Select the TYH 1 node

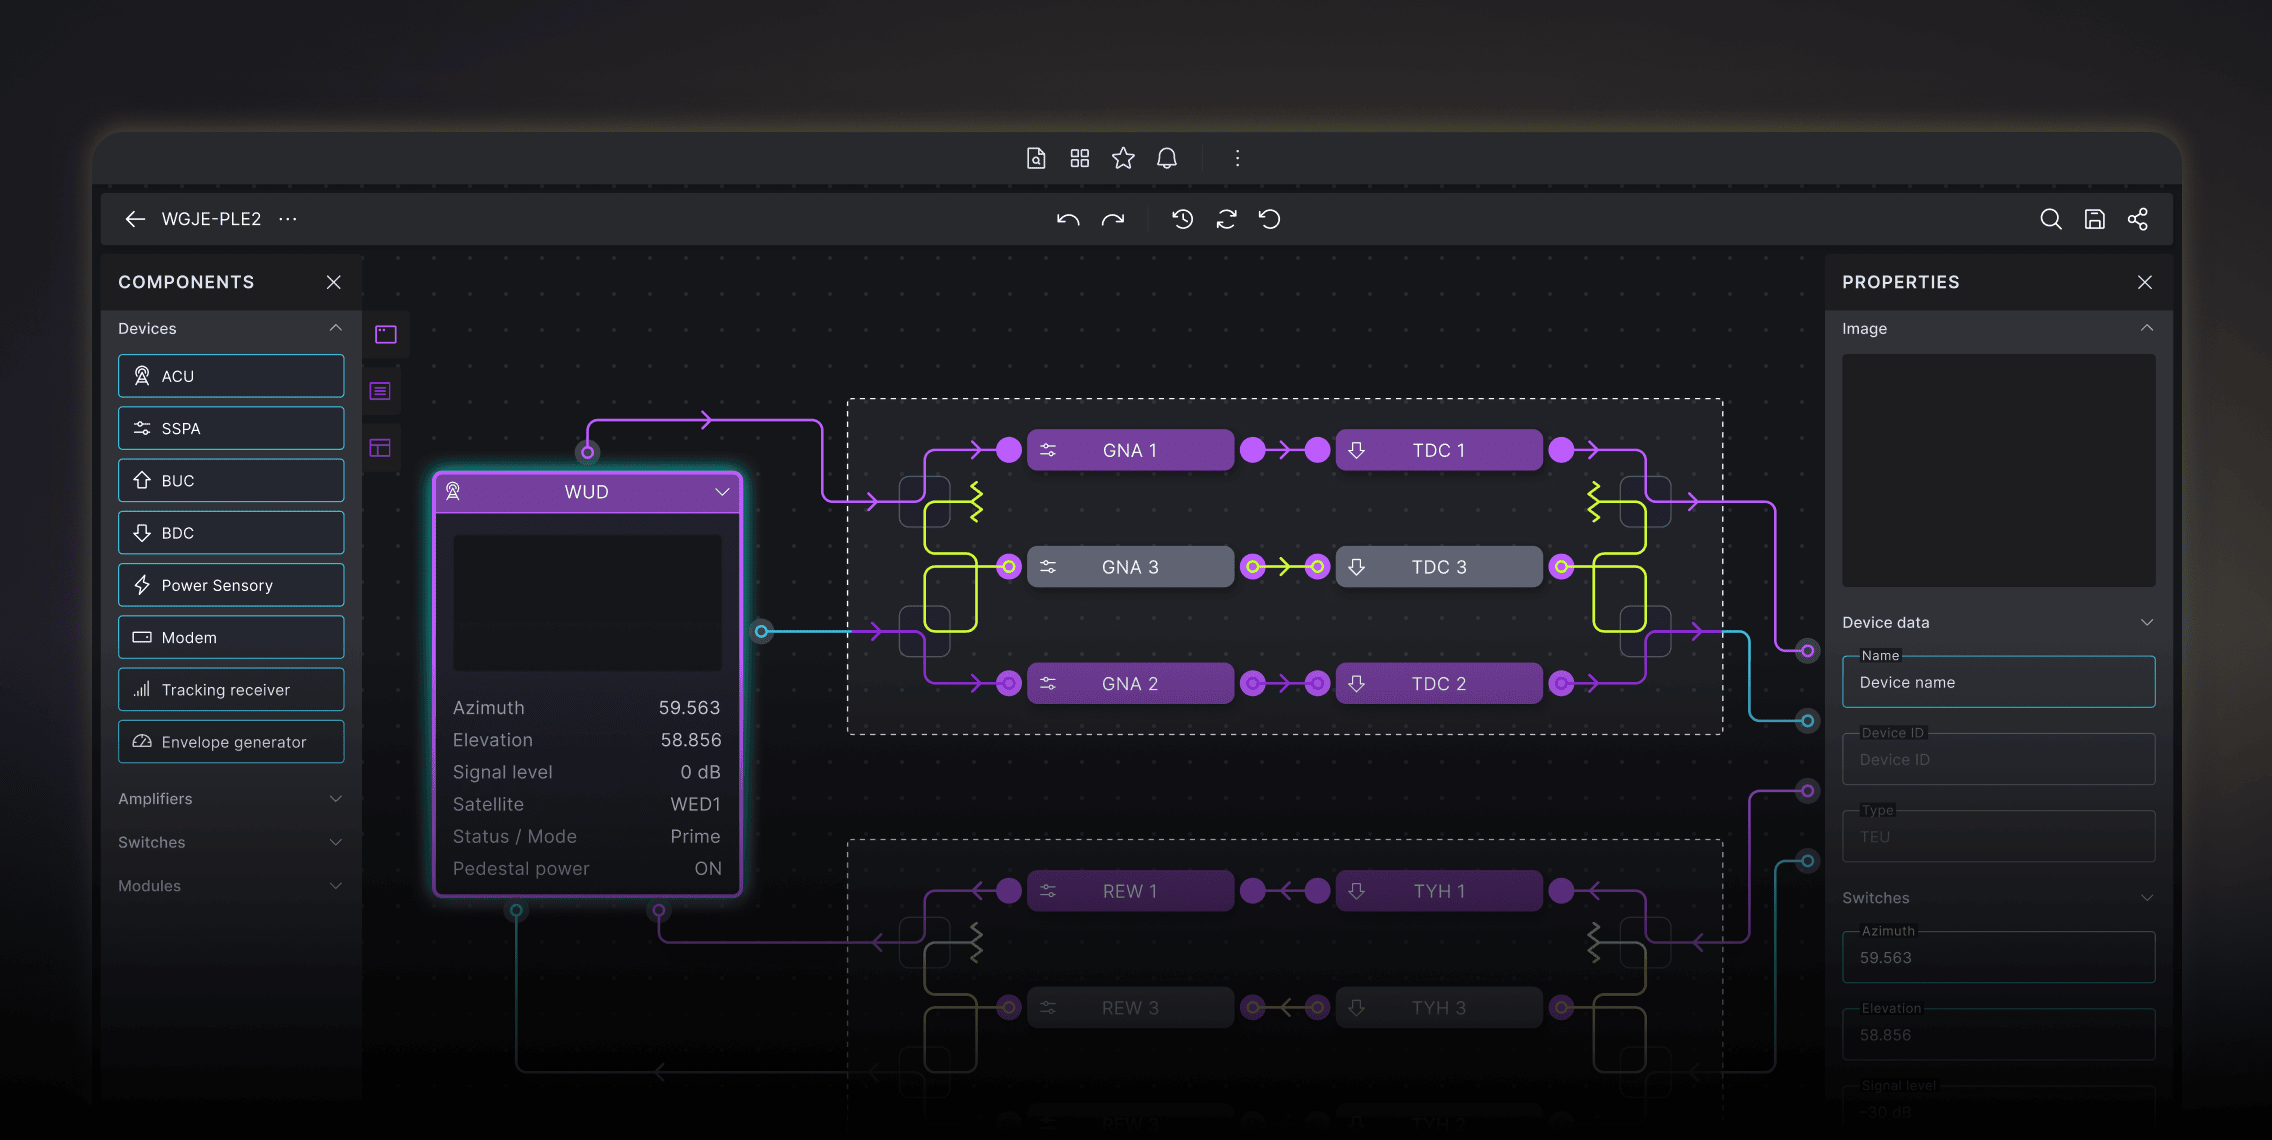pyautogui.click(x=1439, y=891)
